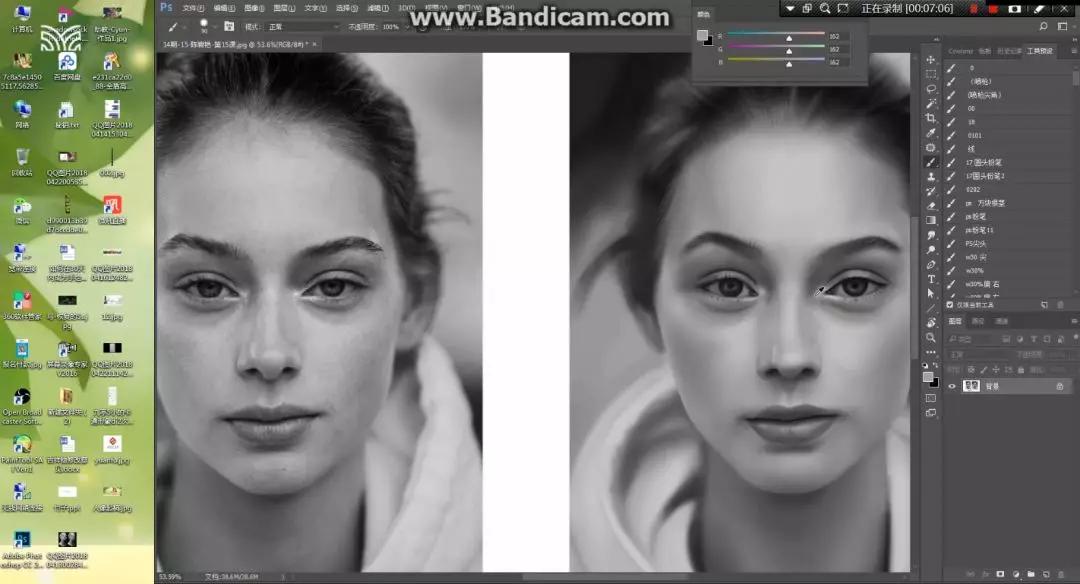Viewport: 1080px width, 584px height.
Task: Select the Rectangular Marquee tool
Action: (931, 74)
